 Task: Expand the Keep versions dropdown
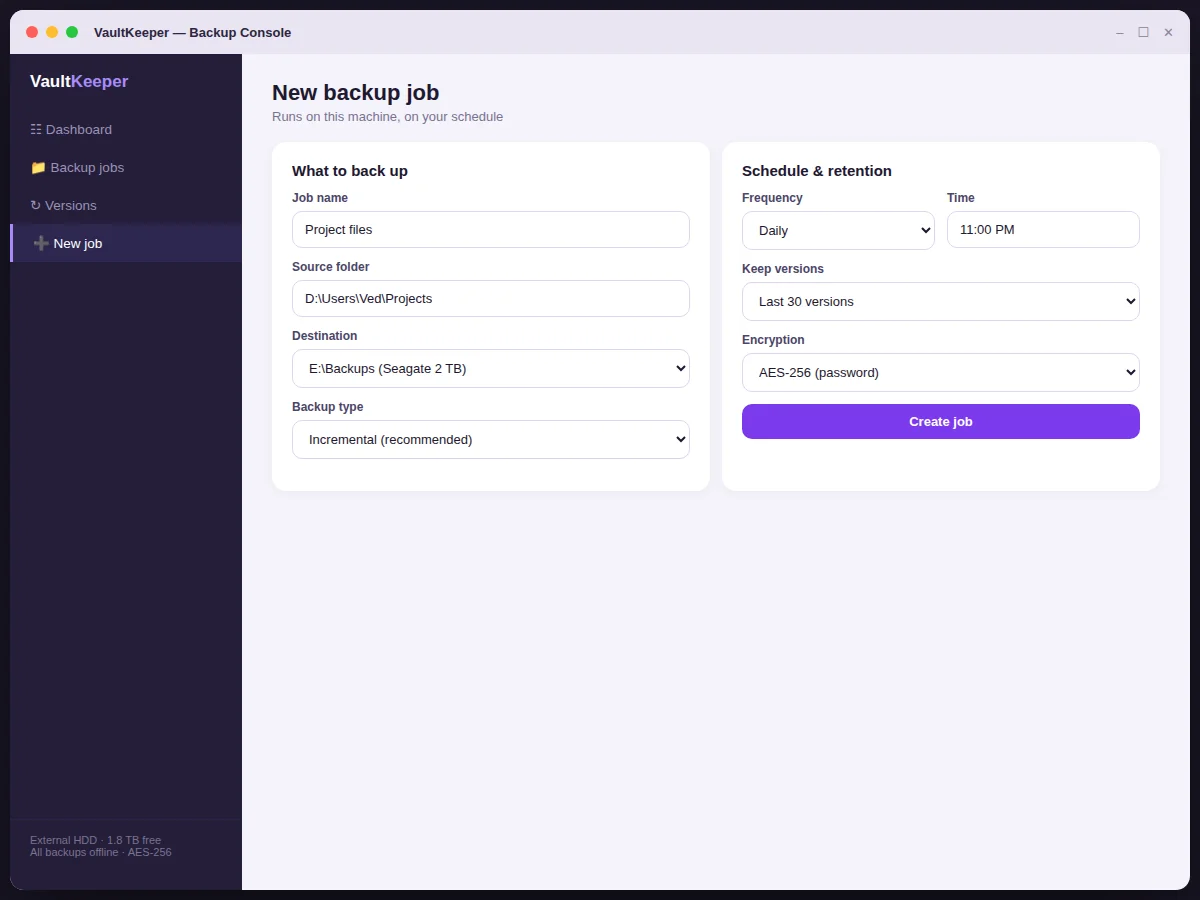(x=941, y=301)
